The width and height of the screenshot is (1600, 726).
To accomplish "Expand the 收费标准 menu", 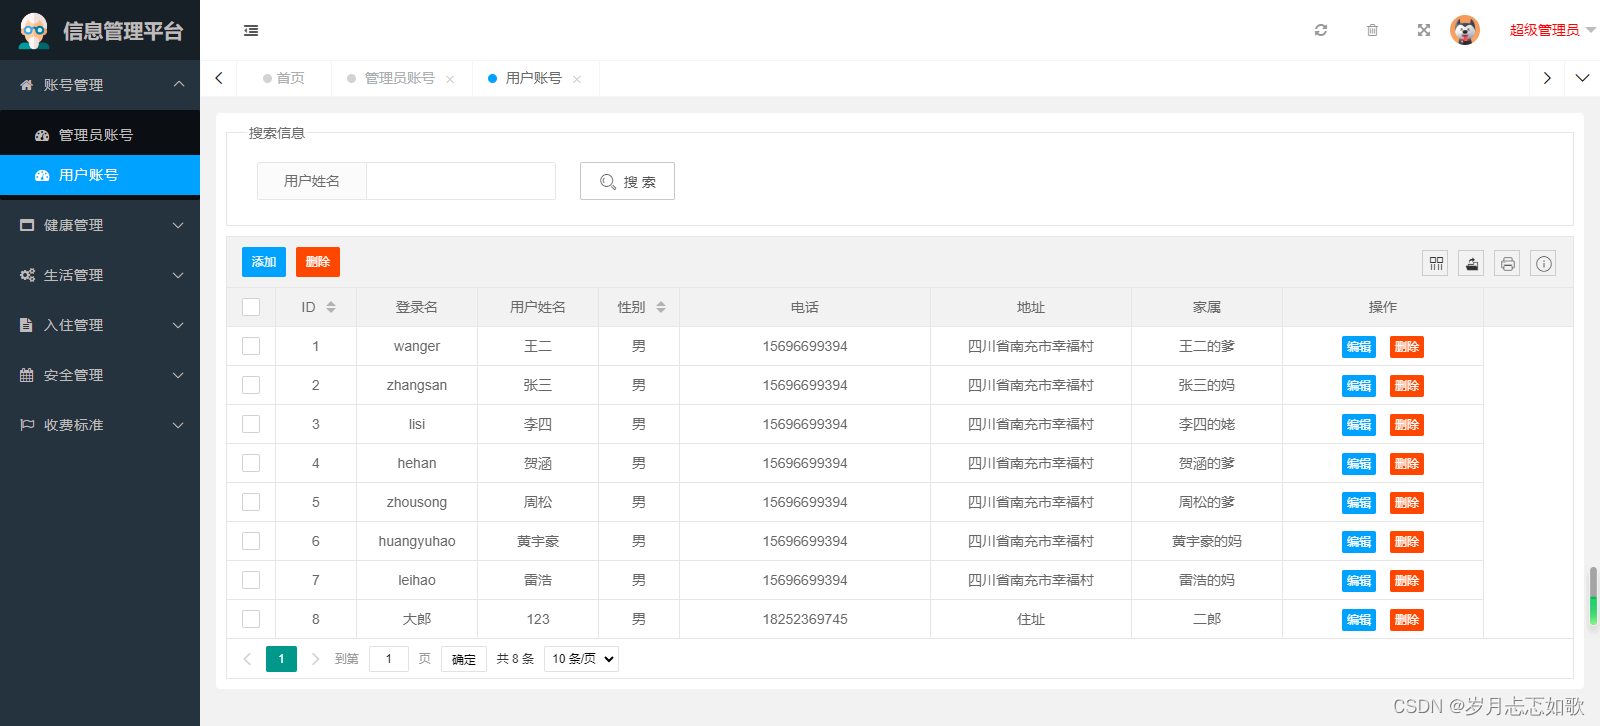I will 100,425.
